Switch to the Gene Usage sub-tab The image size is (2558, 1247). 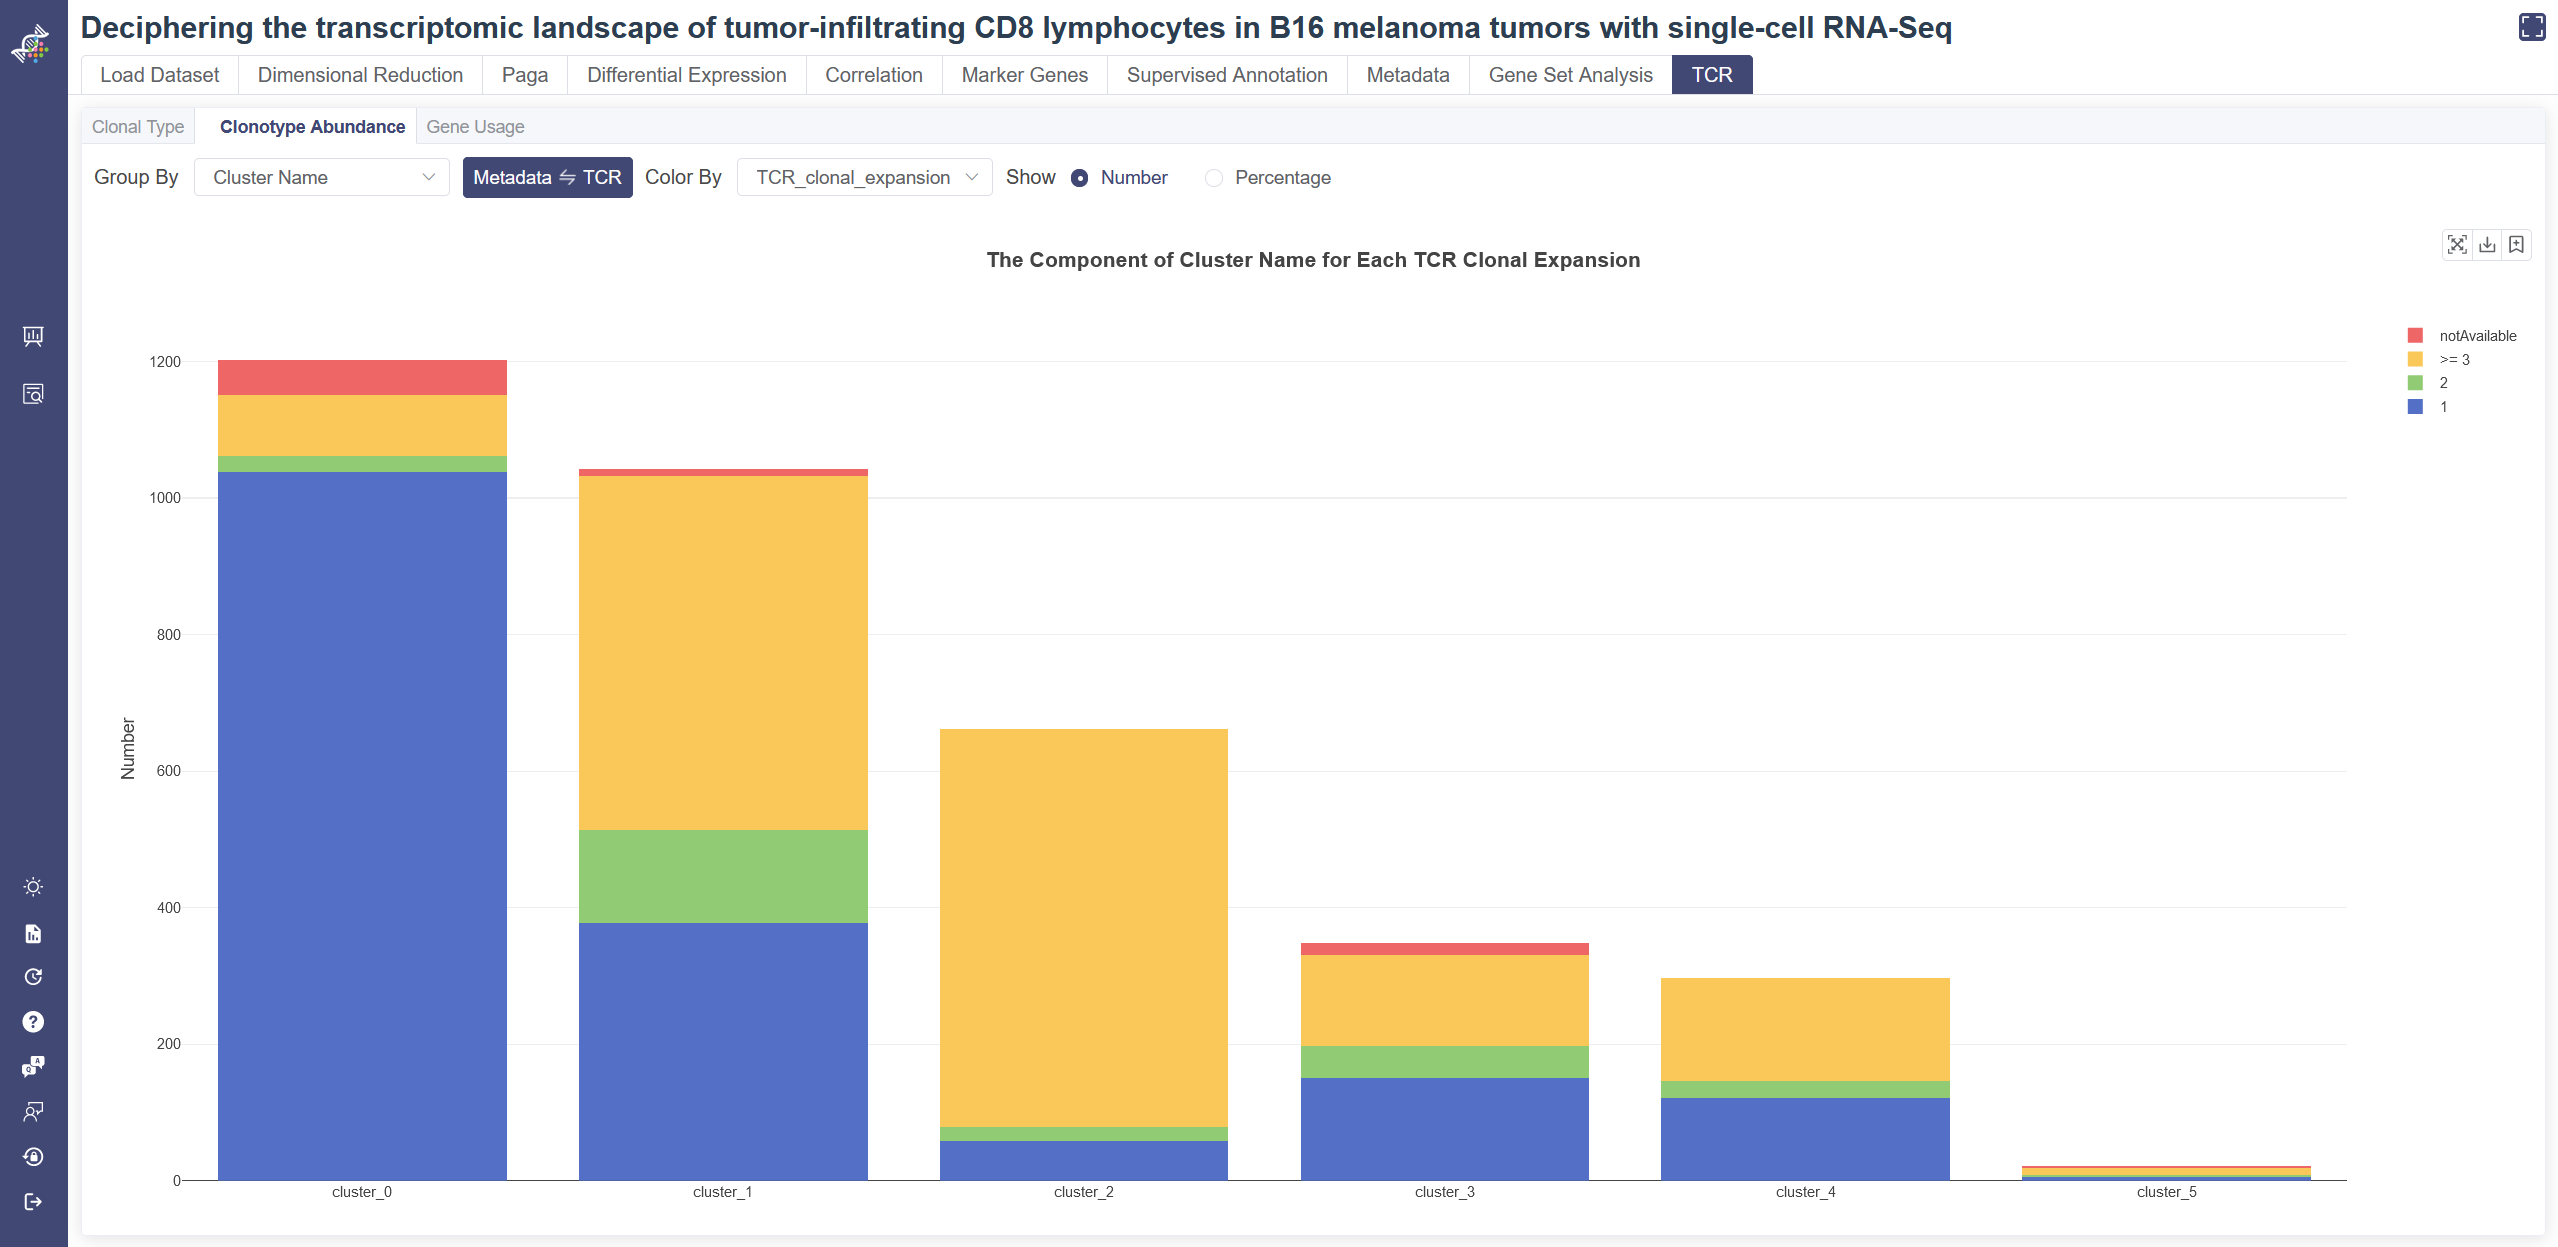(x=475, y=127)
